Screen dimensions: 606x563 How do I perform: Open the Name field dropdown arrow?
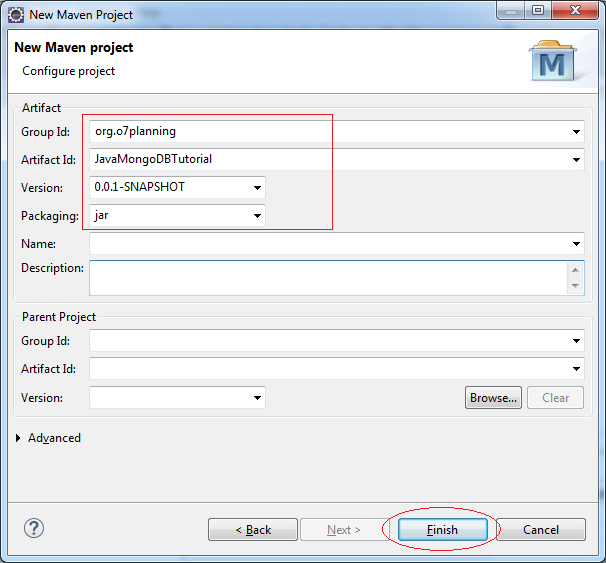(x=576, y=244)
